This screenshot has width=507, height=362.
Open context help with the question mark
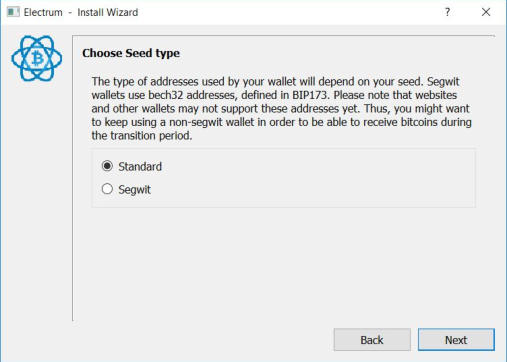click(x=448, y=12)
